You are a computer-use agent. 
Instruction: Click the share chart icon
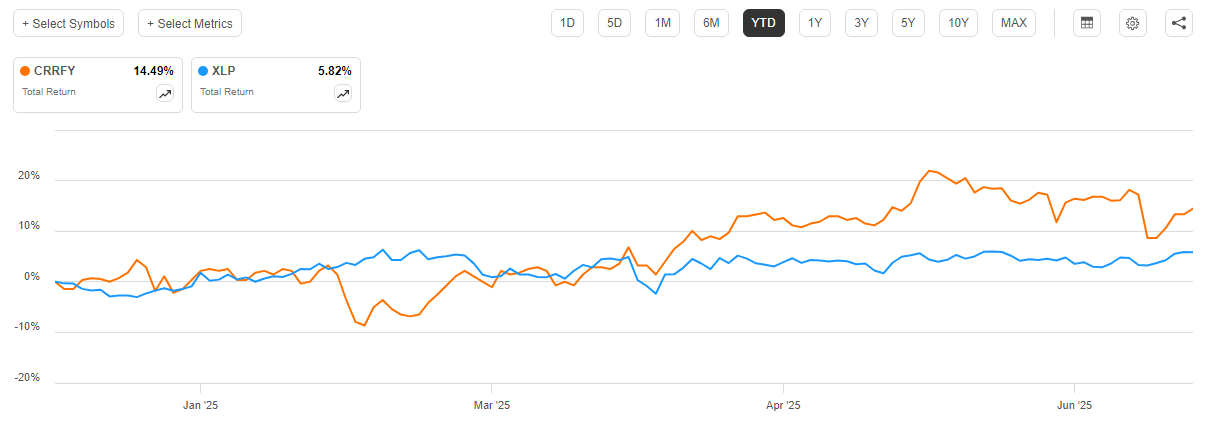click(x=1179, y=23)
